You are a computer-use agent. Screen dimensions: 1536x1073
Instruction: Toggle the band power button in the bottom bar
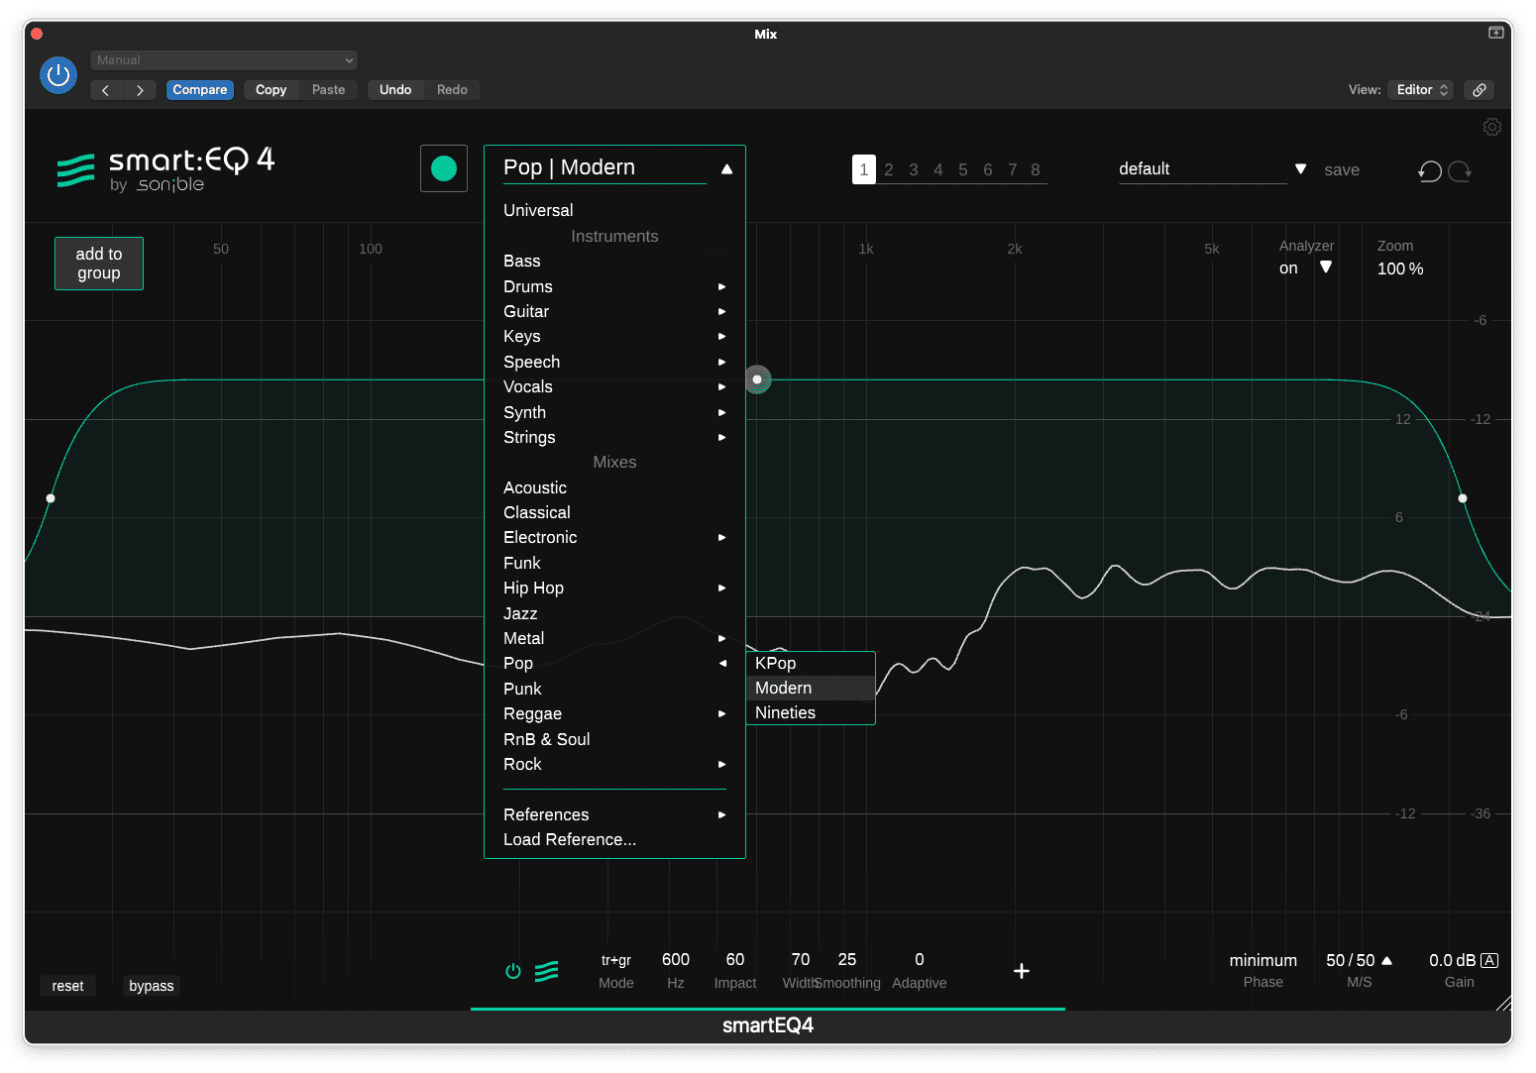point(512,970)
